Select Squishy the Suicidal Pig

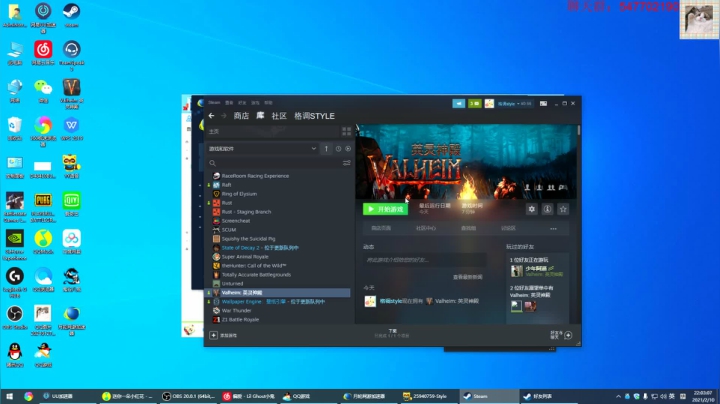(x=248, y=239)
